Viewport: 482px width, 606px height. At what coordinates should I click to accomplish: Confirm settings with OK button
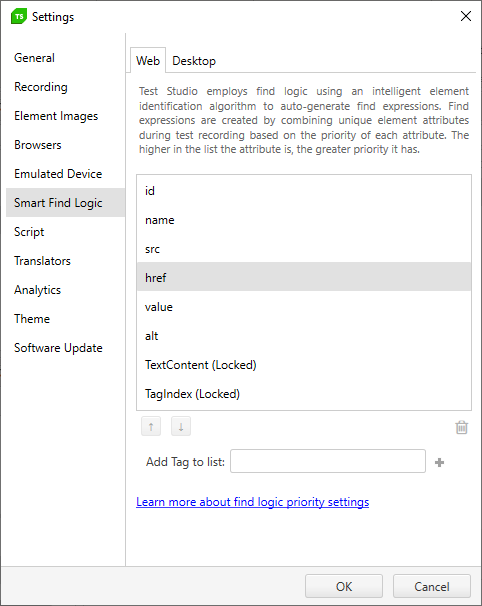344,586
